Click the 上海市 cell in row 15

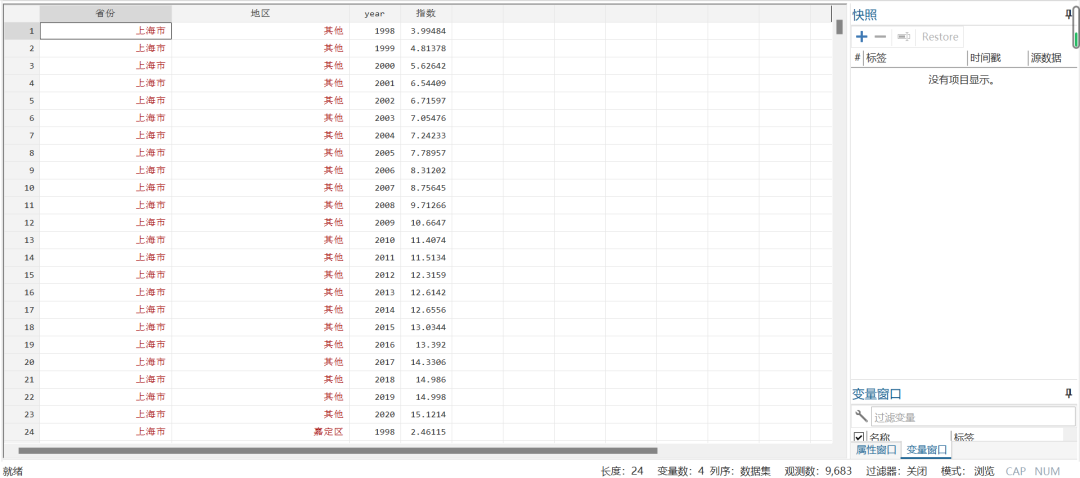105,275
